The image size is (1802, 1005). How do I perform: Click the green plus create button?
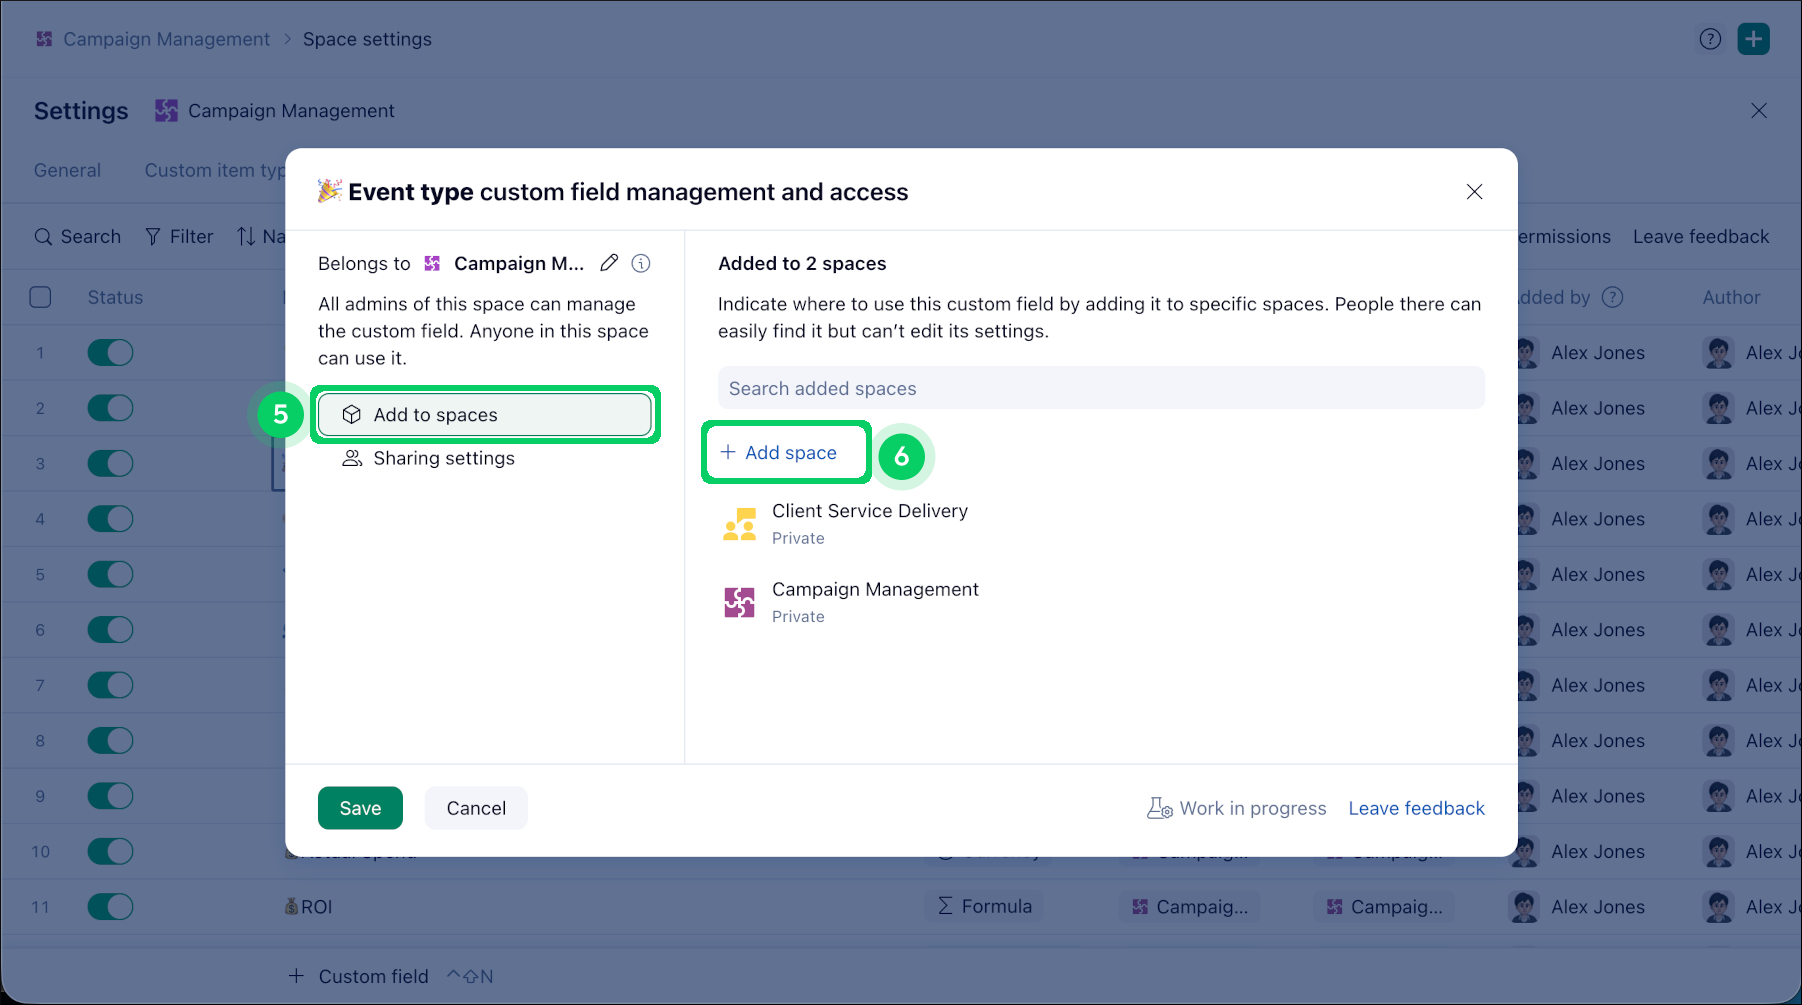(x=1754, y=39)
